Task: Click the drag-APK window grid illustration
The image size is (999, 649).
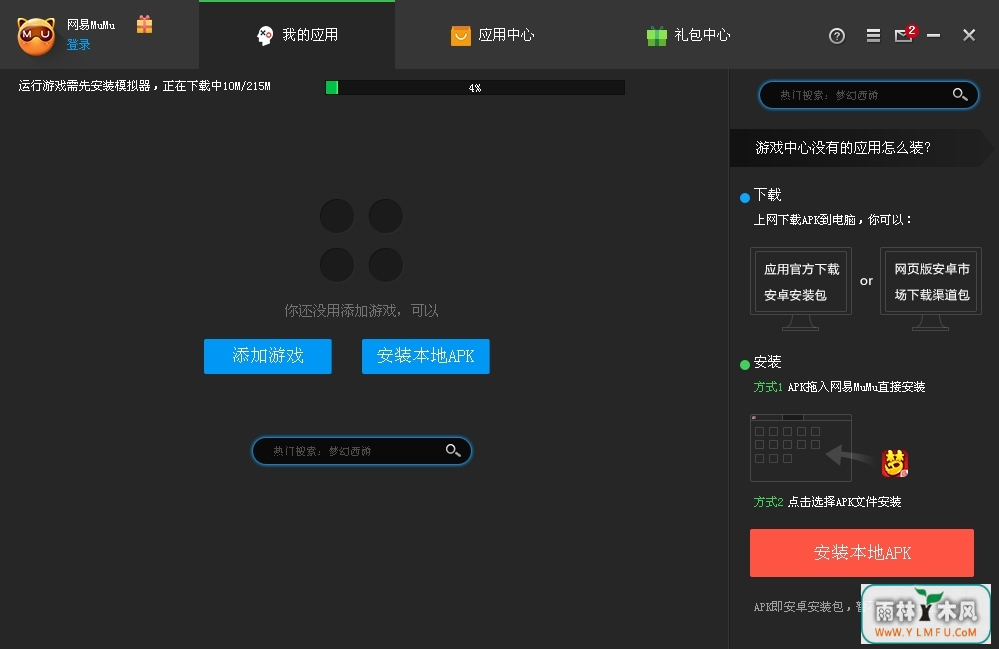Action: point(801,448)
